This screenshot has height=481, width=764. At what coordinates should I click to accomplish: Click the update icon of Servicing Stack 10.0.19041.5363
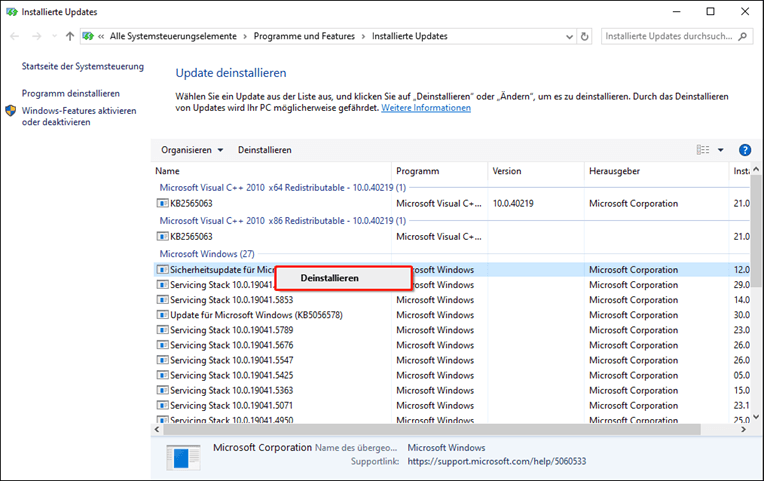tap(162, 390)
